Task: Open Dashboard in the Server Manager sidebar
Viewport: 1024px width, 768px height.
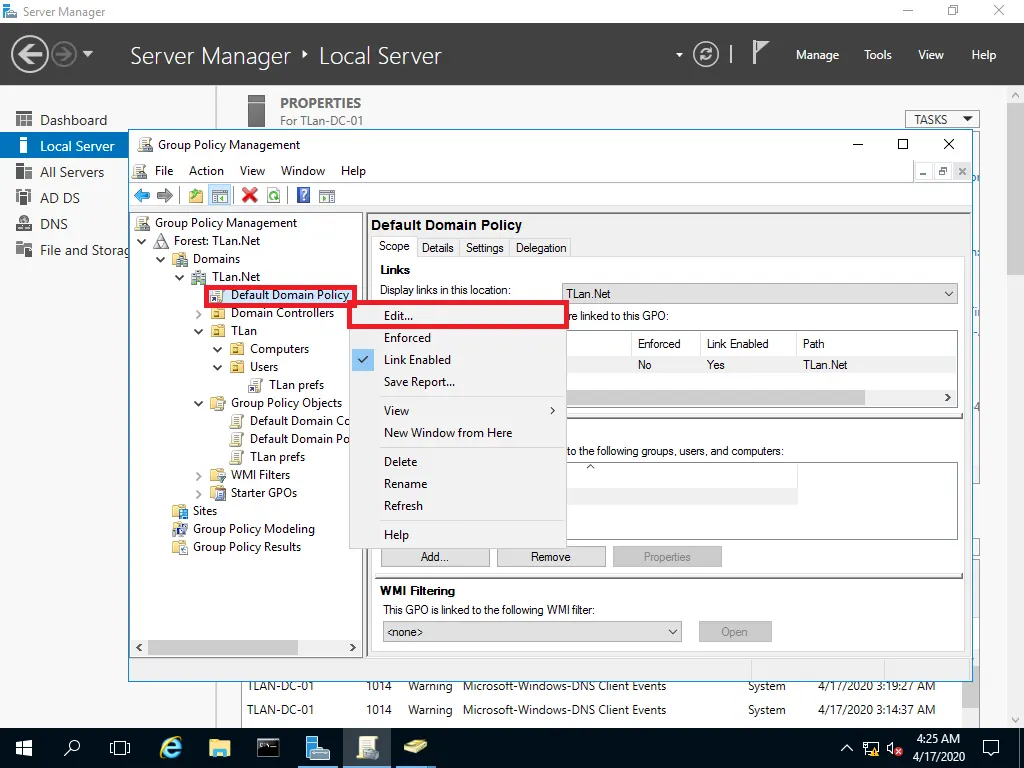Action: click(x=73, y=120)
